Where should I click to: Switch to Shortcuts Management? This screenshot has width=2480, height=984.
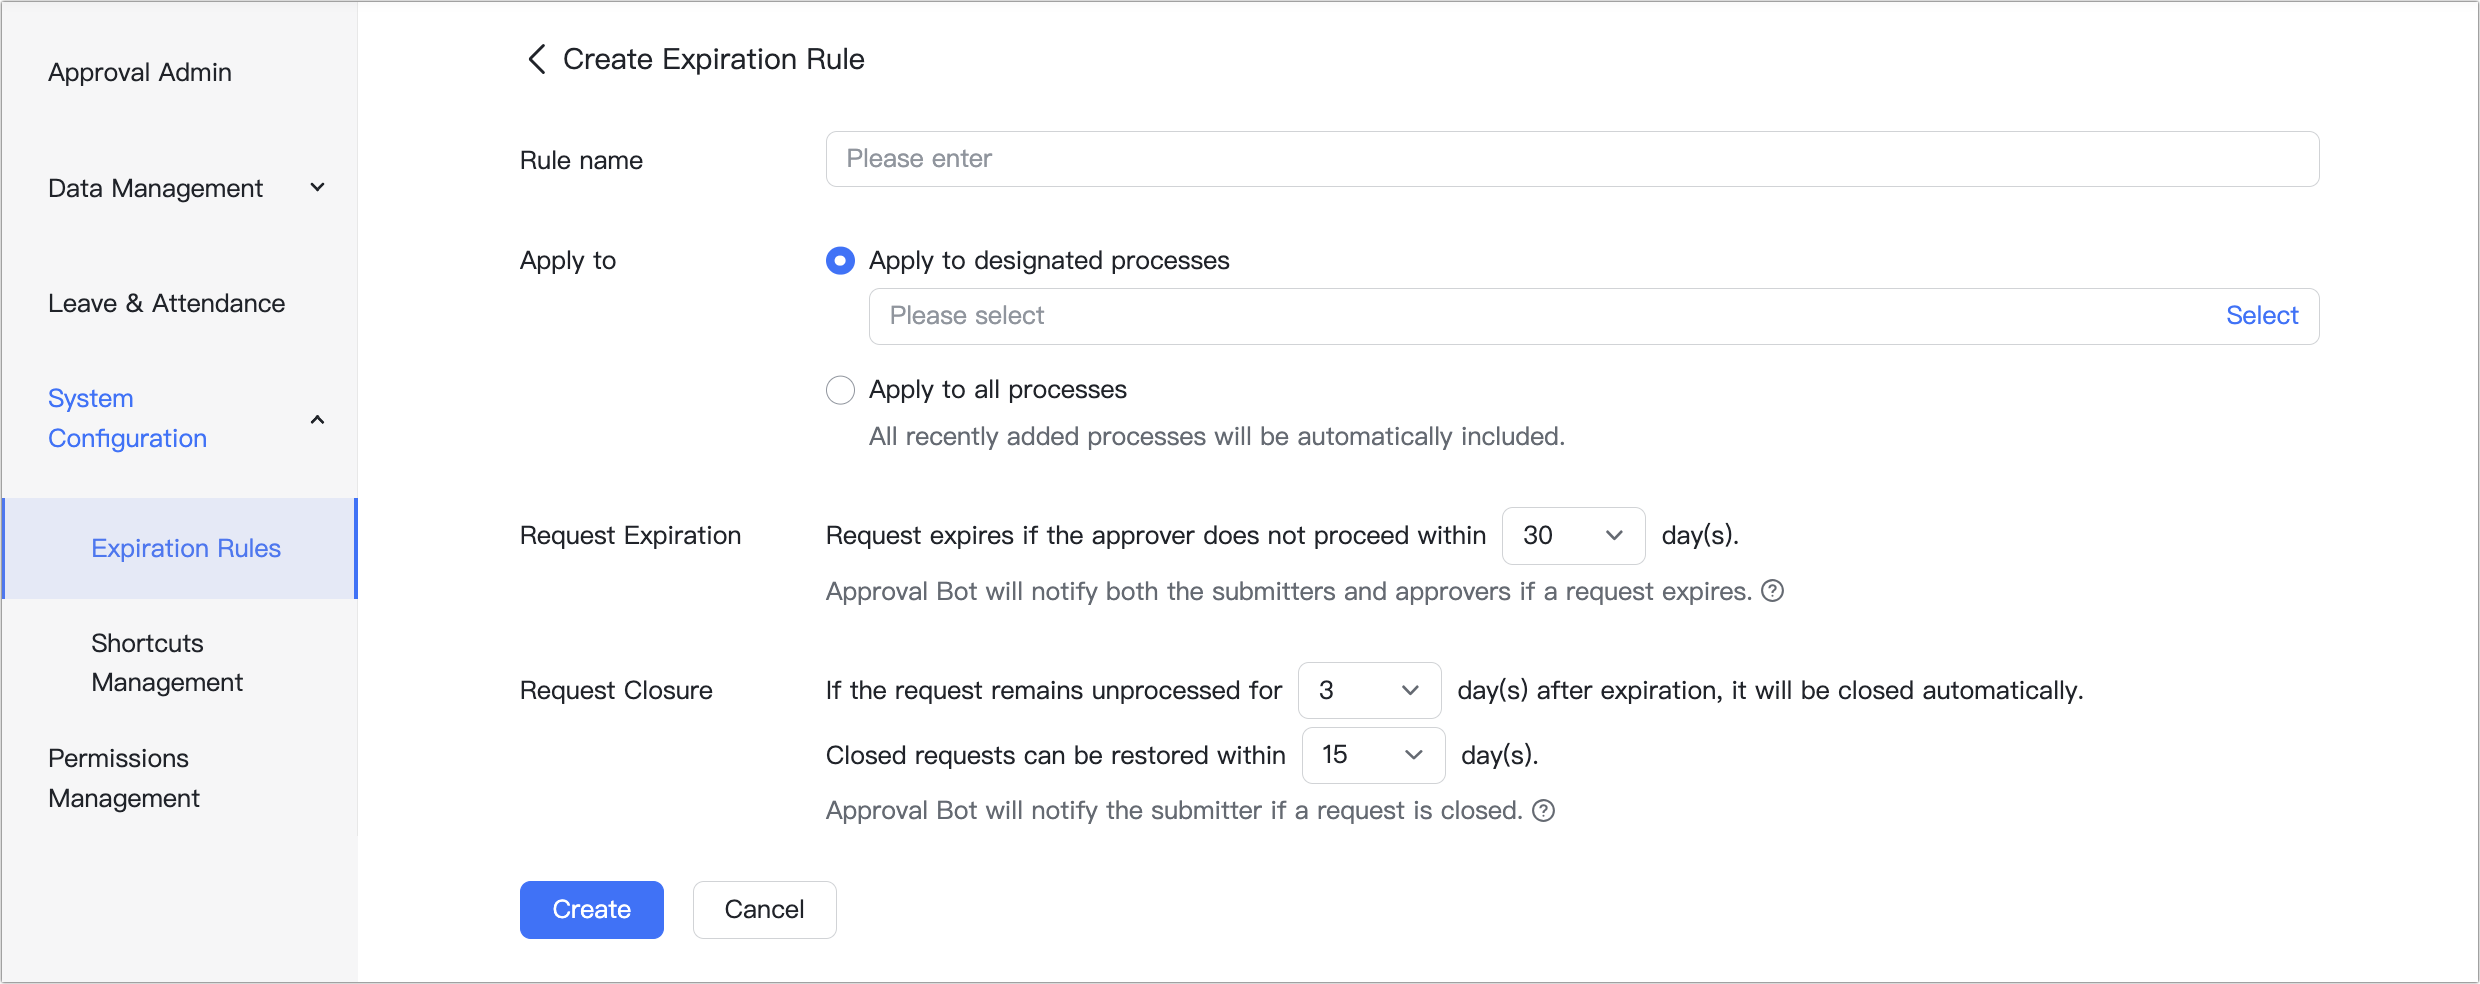click(x=166, y=662)
